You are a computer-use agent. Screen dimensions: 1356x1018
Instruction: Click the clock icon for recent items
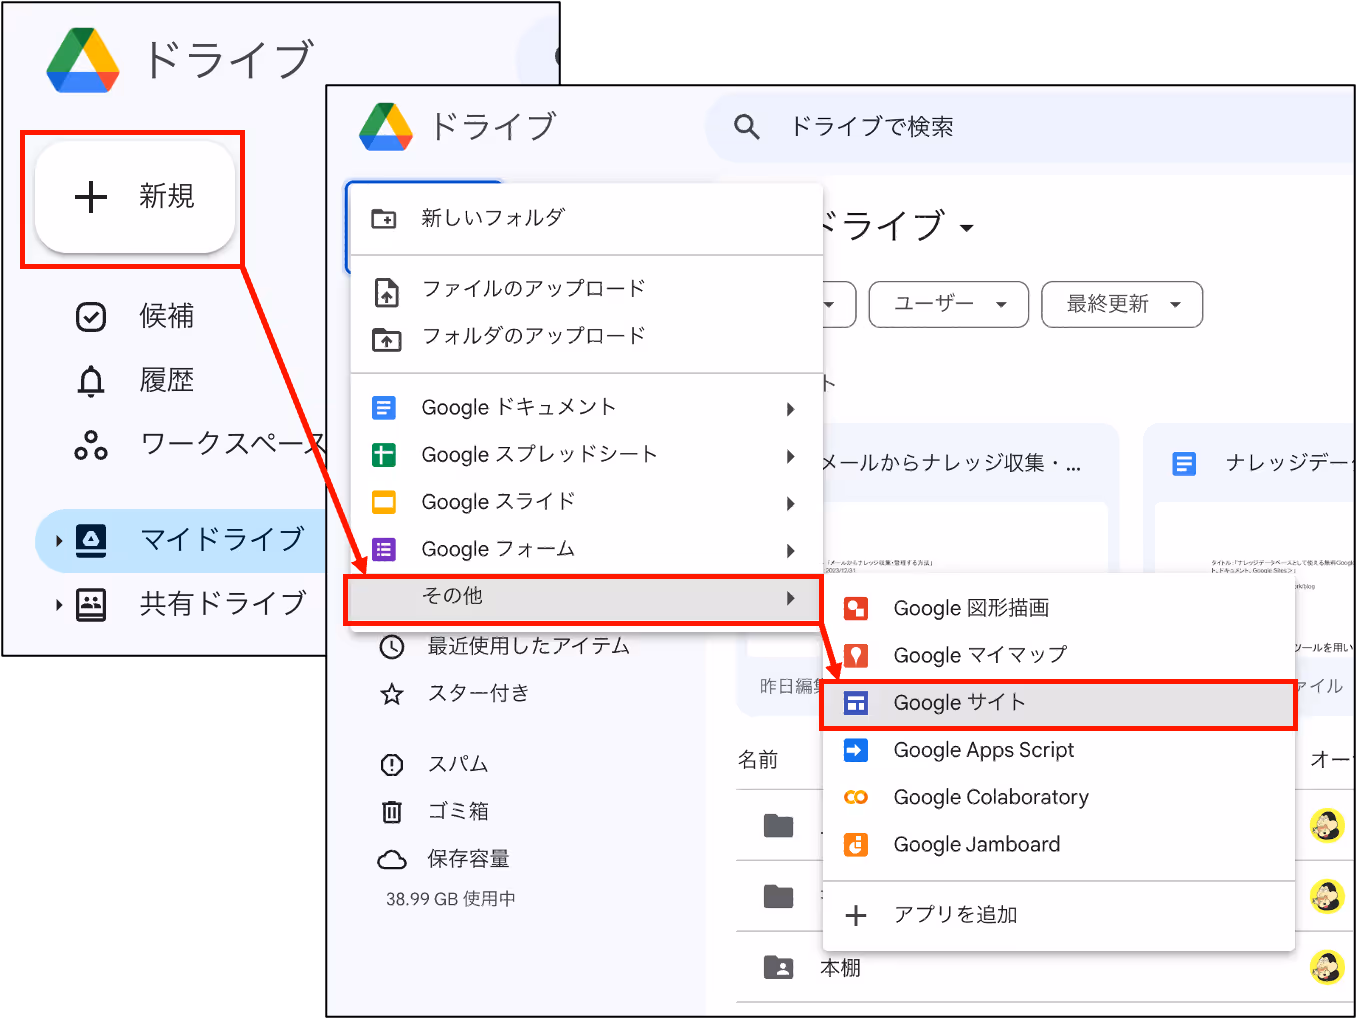point(392,647)
